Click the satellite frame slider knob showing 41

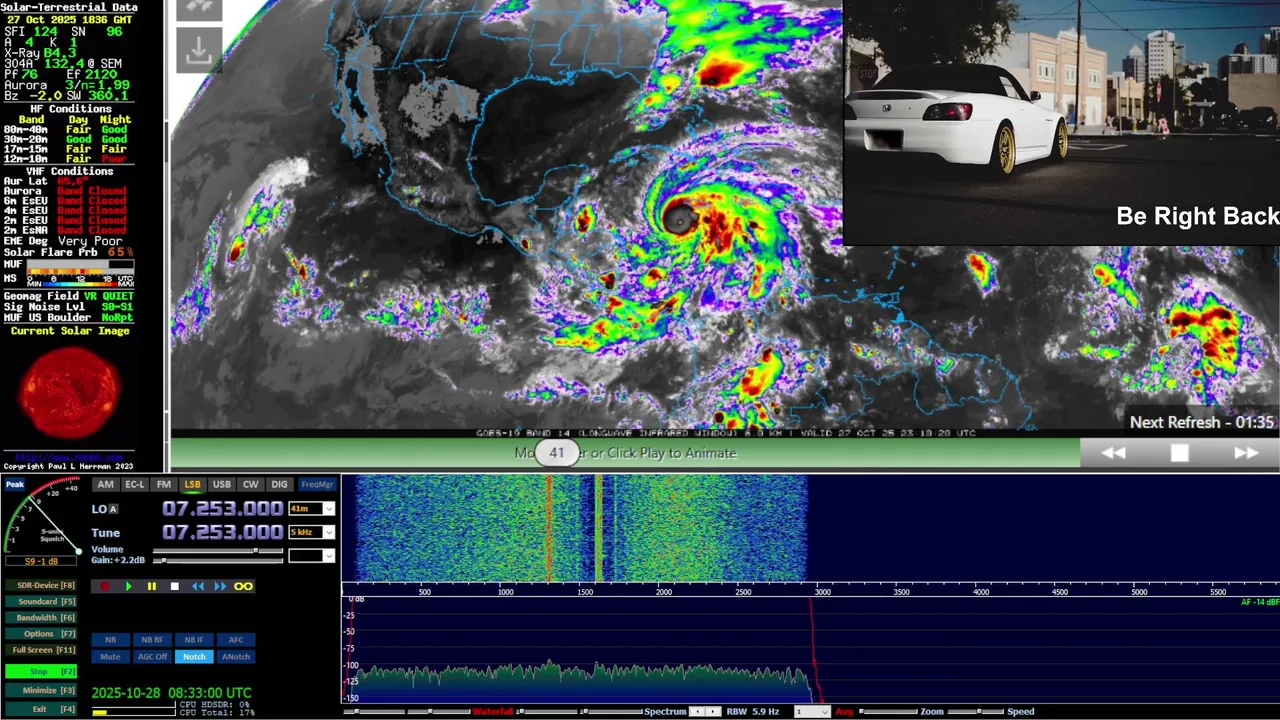(x=557, y=453)
